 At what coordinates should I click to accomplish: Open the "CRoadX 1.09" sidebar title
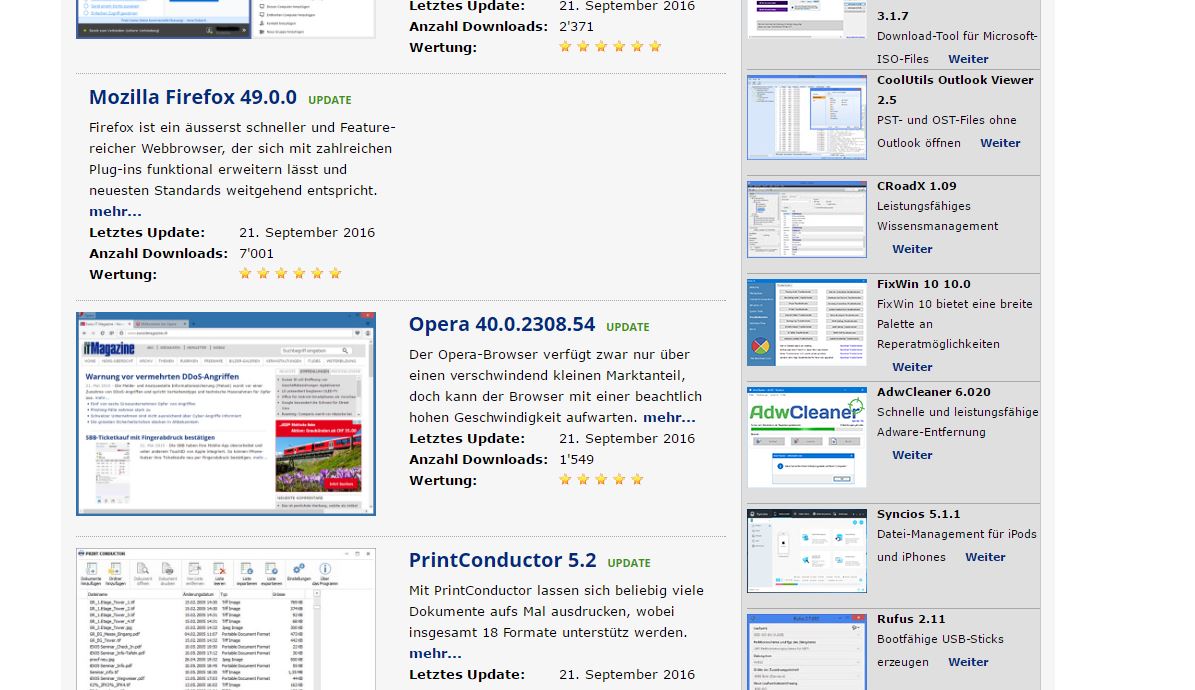click(x=916, y=186)
